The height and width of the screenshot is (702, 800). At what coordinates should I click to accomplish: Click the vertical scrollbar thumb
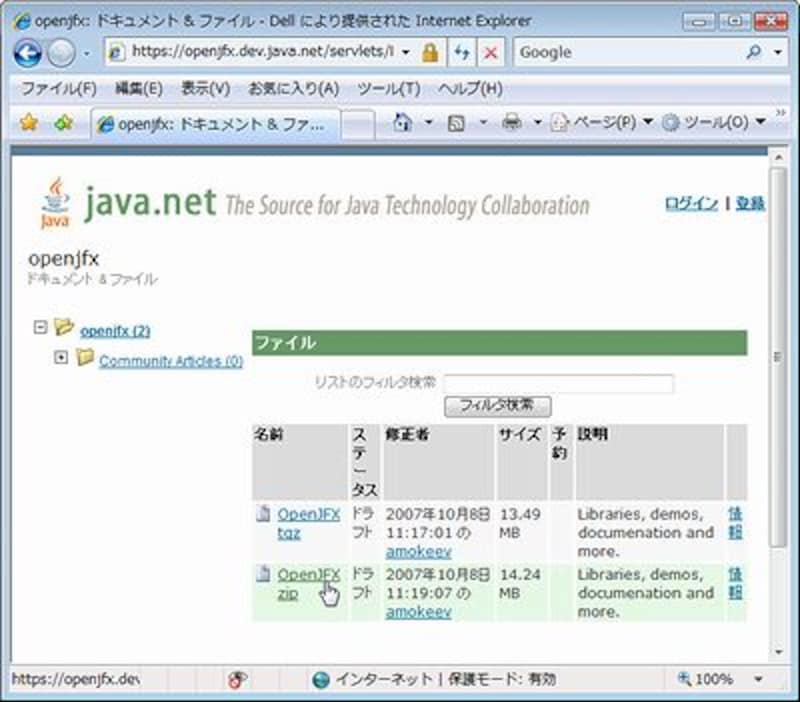point(779,357)
